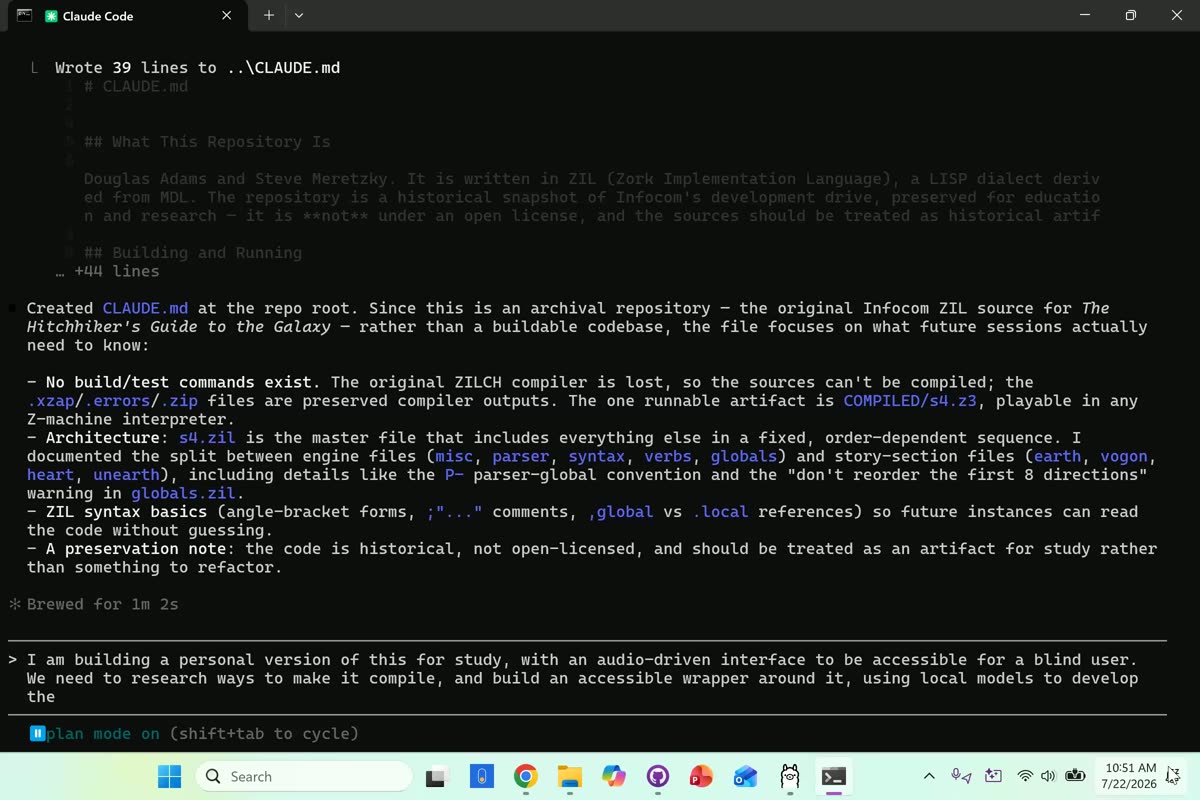The image size is (1200, 800).
Task: Open the Windows Start menu
Action: click(170, 776)
